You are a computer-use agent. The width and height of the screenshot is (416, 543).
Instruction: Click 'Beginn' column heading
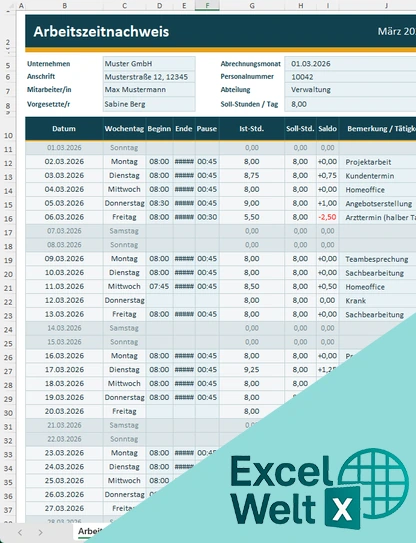159,128
